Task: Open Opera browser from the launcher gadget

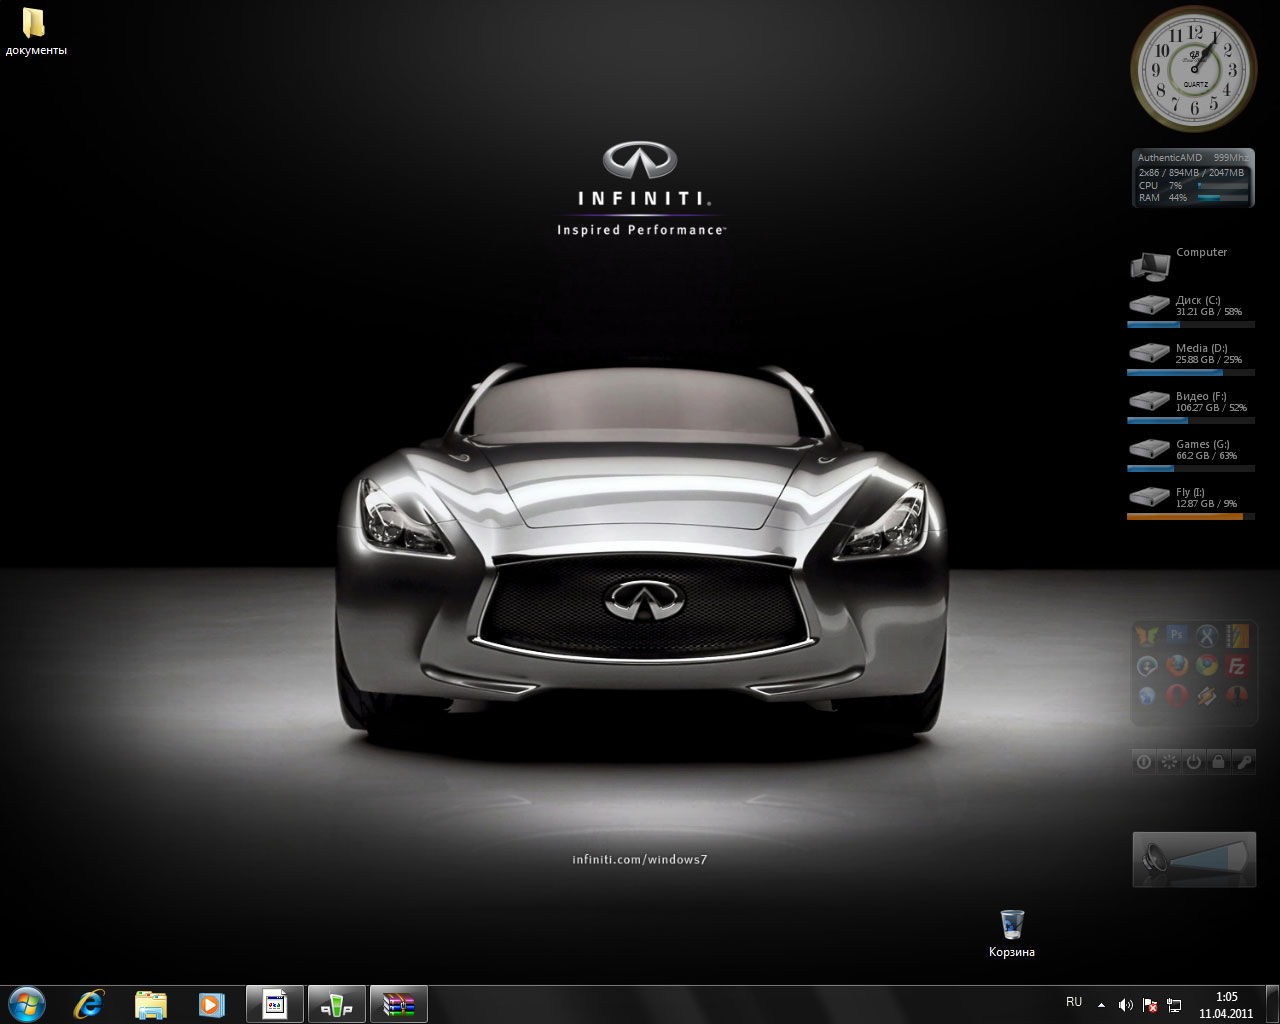Action: click(1177, 695)
